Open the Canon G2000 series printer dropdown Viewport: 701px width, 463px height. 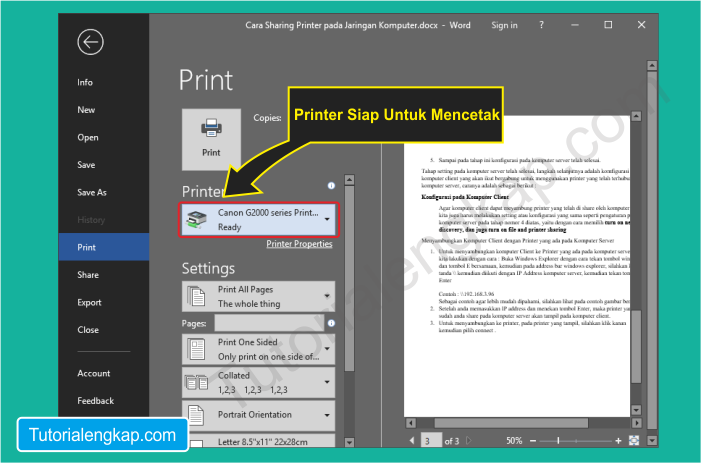[259, 220]
